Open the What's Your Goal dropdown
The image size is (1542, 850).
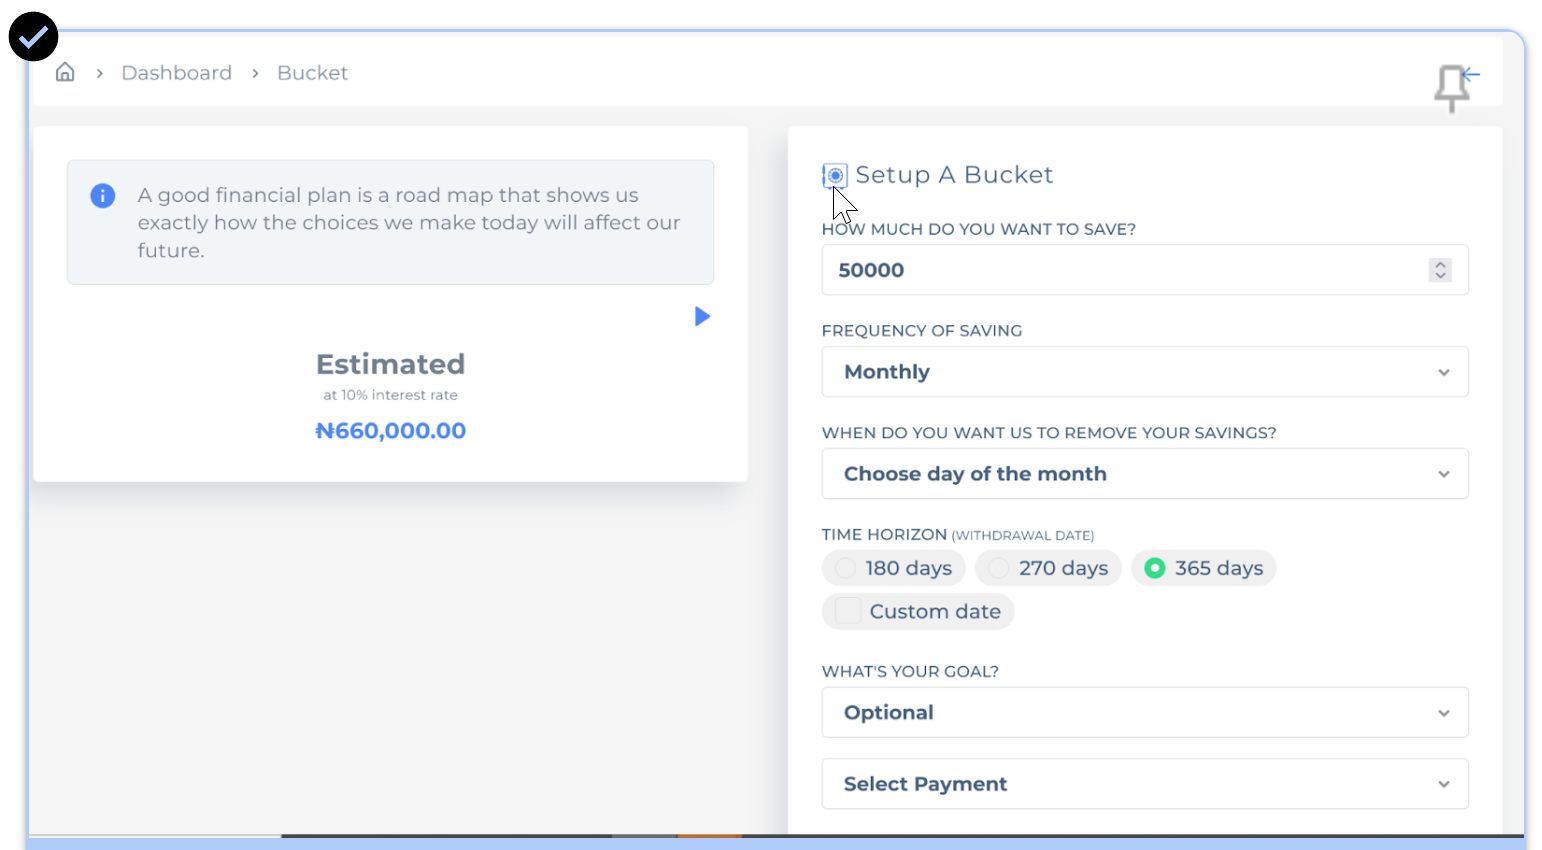pos(1144,713)
